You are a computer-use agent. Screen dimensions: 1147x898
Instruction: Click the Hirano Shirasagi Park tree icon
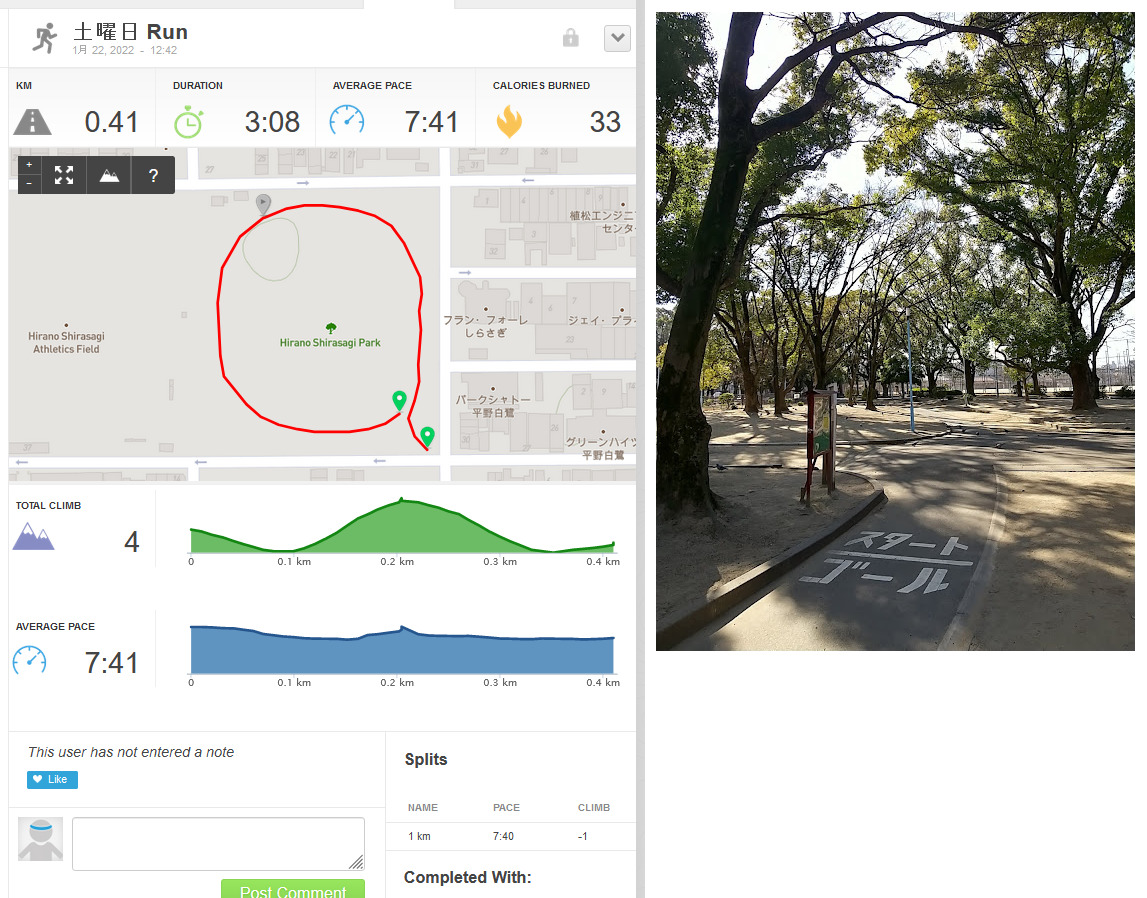pyautogui.click(x=331, y=328)
